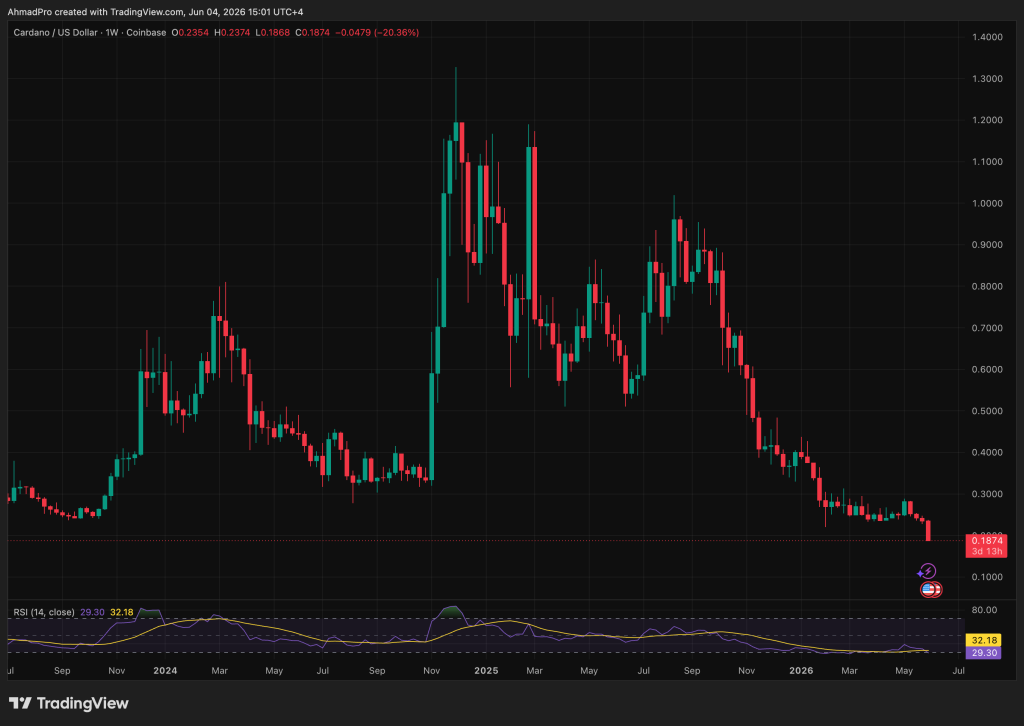
Task: Click the 0.7000 price scale label
Action: (987, 328)
